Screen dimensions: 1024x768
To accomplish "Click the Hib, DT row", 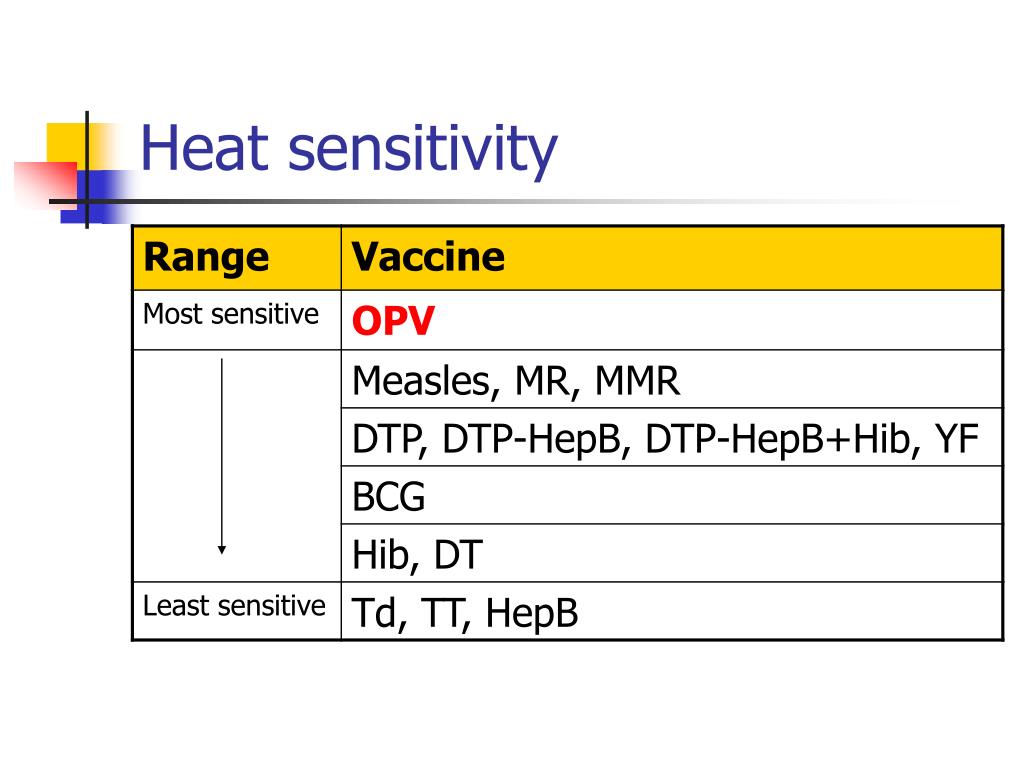I will 671,553.
